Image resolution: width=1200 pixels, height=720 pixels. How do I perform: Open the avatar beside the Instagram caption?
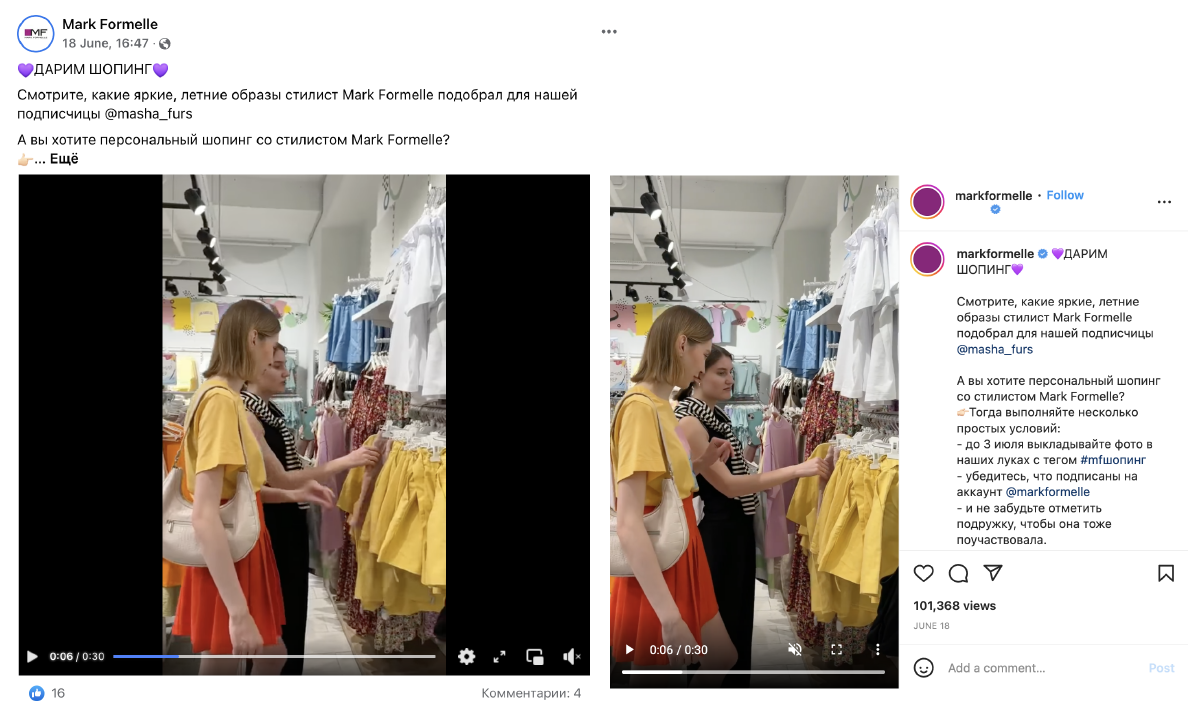tap(928, 259)
